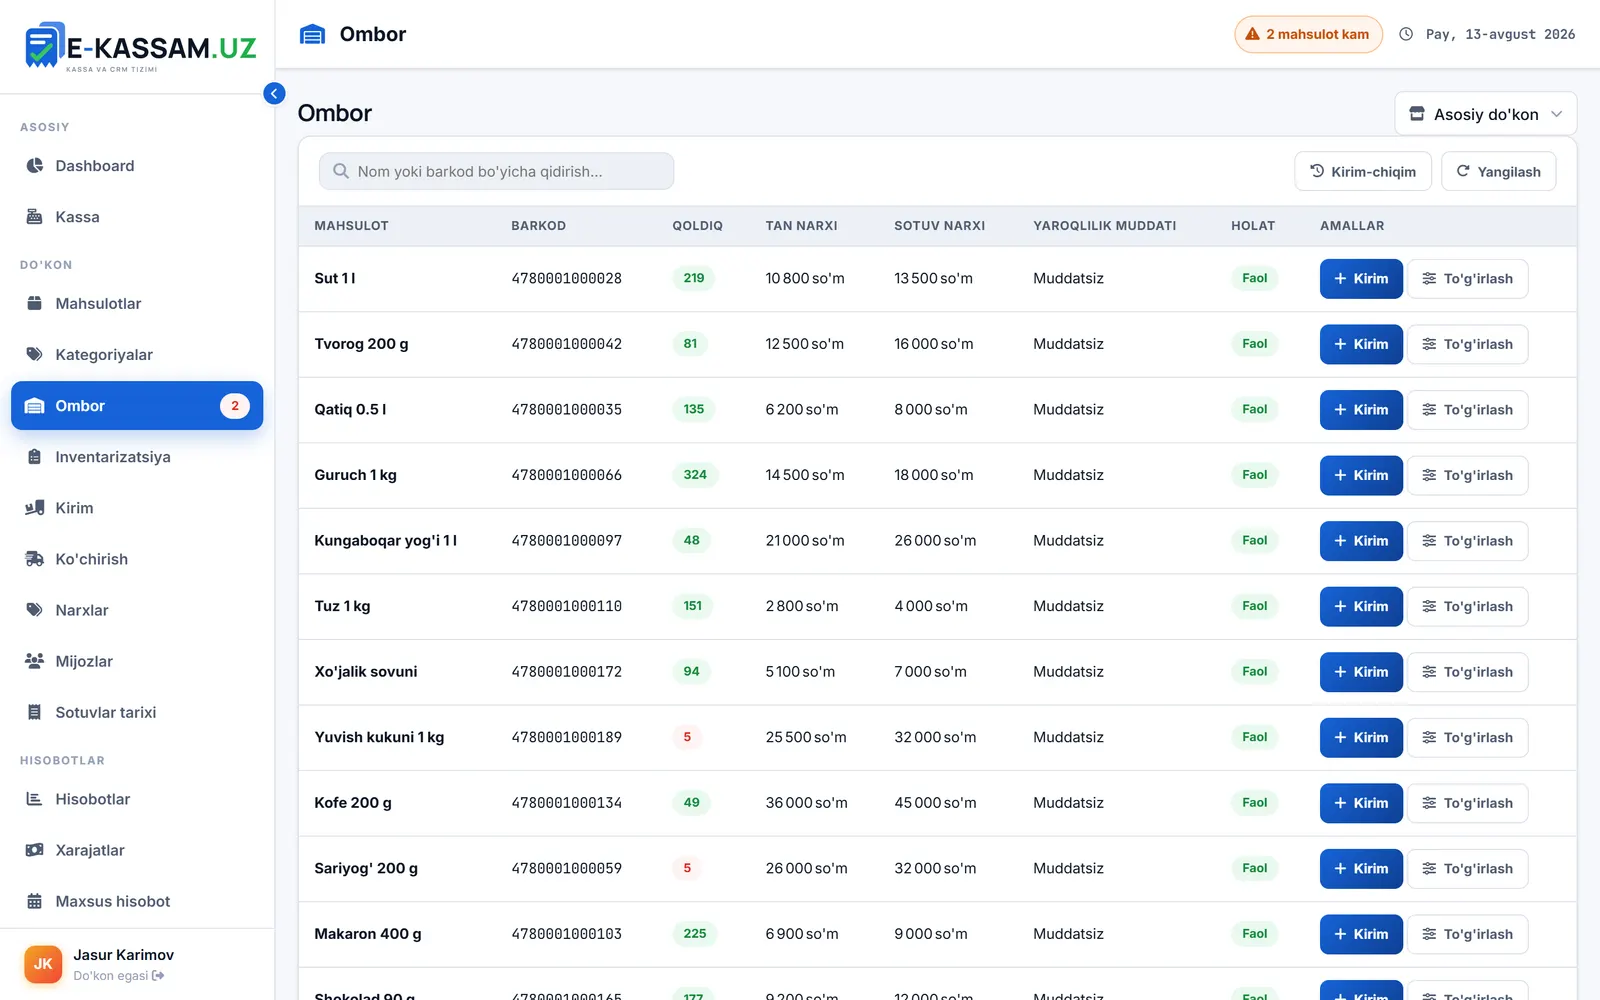Click To'g'irlash for Guruch 1 kg
Screen dimensions: 1600x1000
tap(1467, 475)
